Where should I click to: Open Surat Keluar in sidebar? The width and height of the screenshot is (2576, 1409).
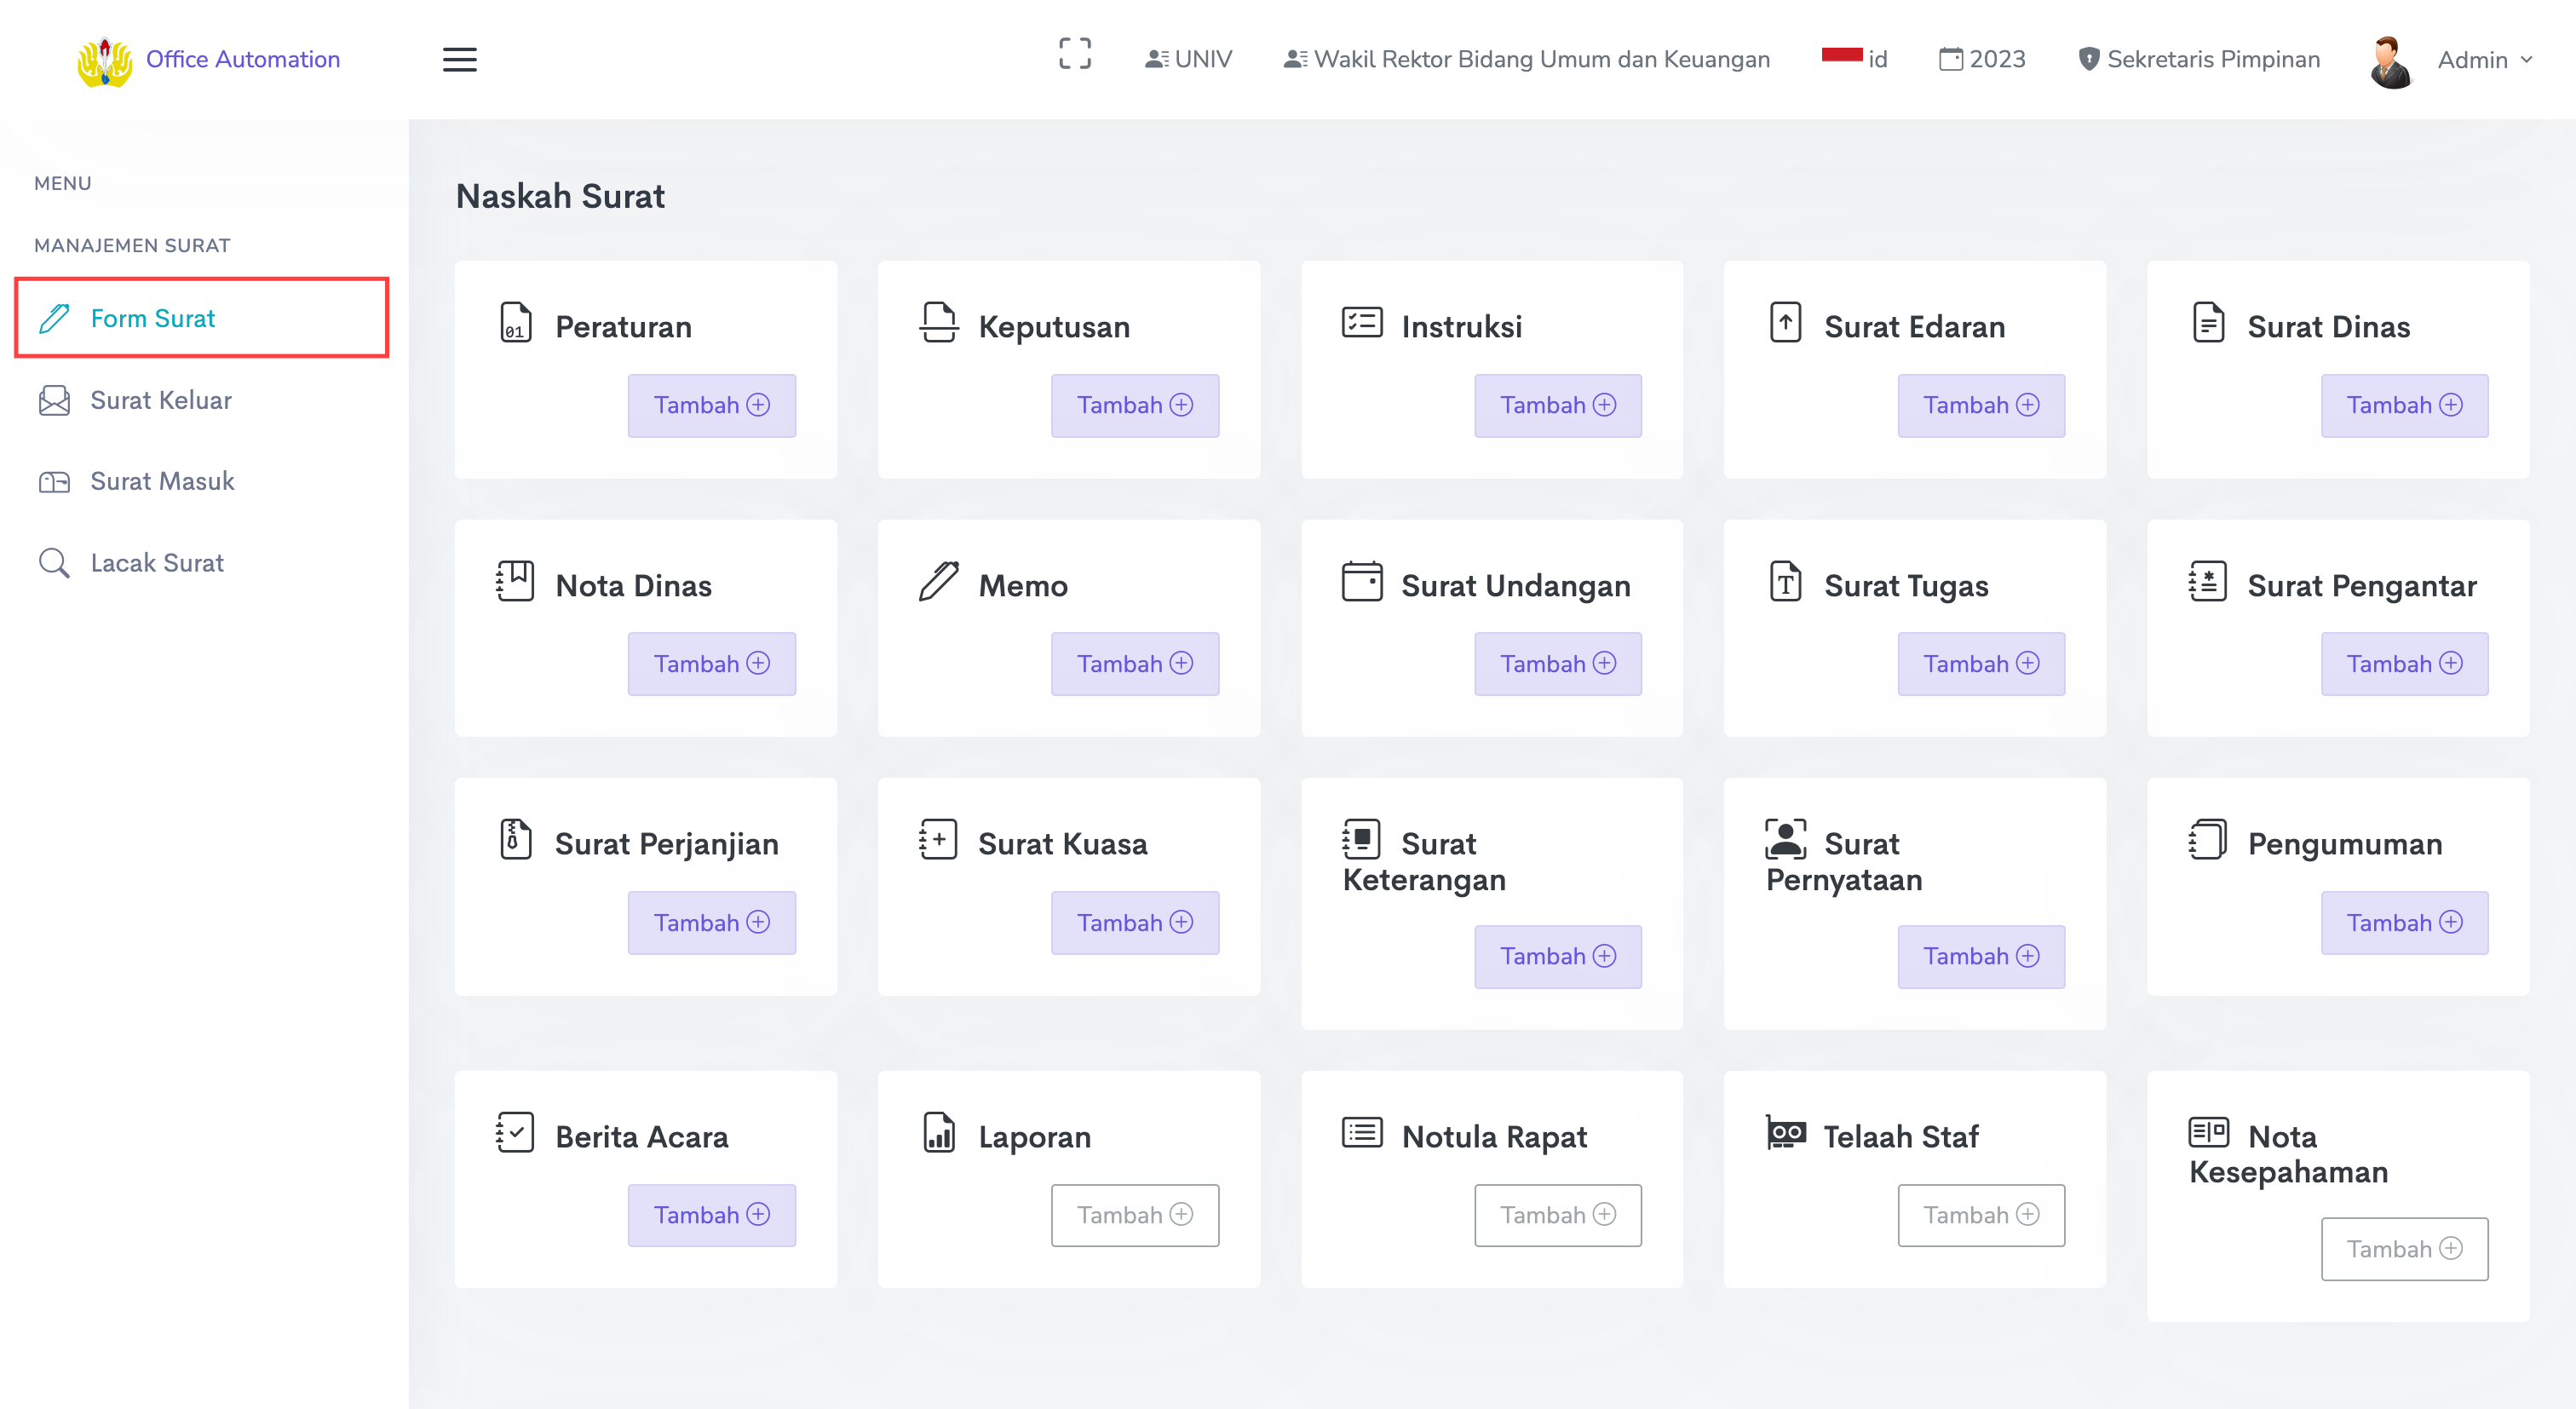[x=160, y=400]
